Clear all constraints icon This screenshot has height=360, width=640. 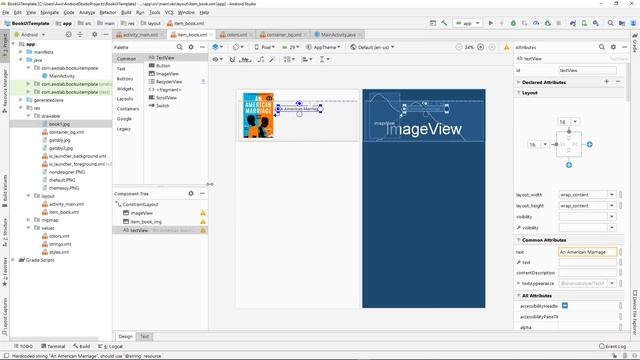(261, 59)
